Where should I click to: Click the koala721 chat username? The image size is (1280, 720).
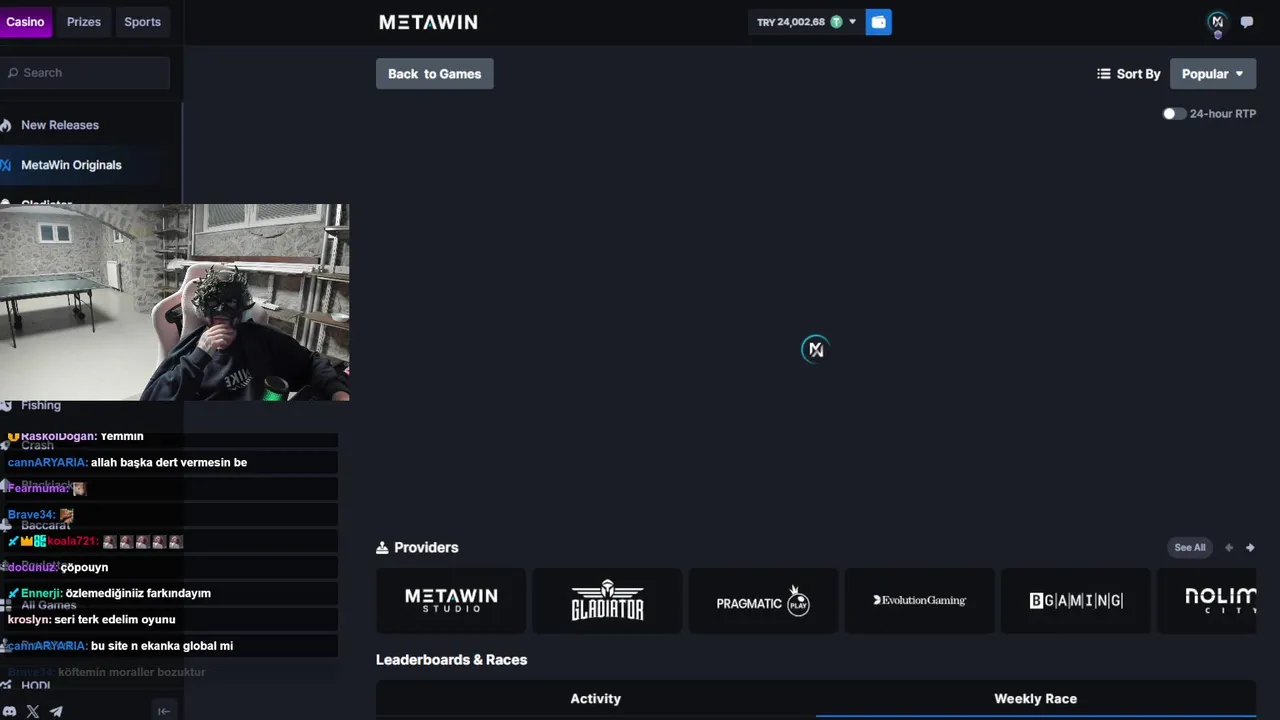pyautogui.click(x=72, y=542)
